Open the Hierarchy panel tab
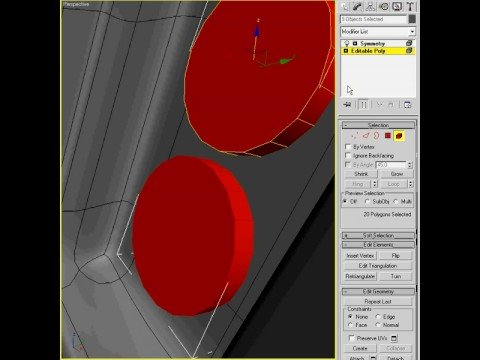480x360 pixels. click(370, 6)
